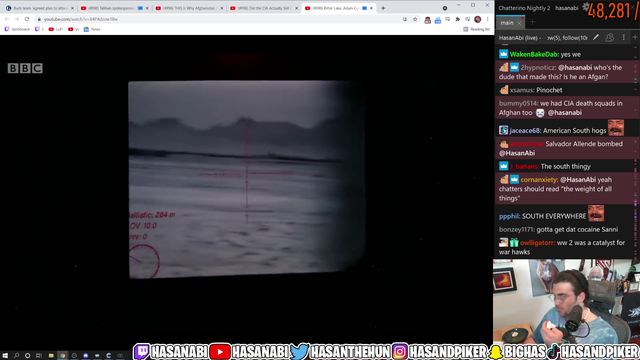Open the Chatterino split three-dot menu

tap(623, 38)
